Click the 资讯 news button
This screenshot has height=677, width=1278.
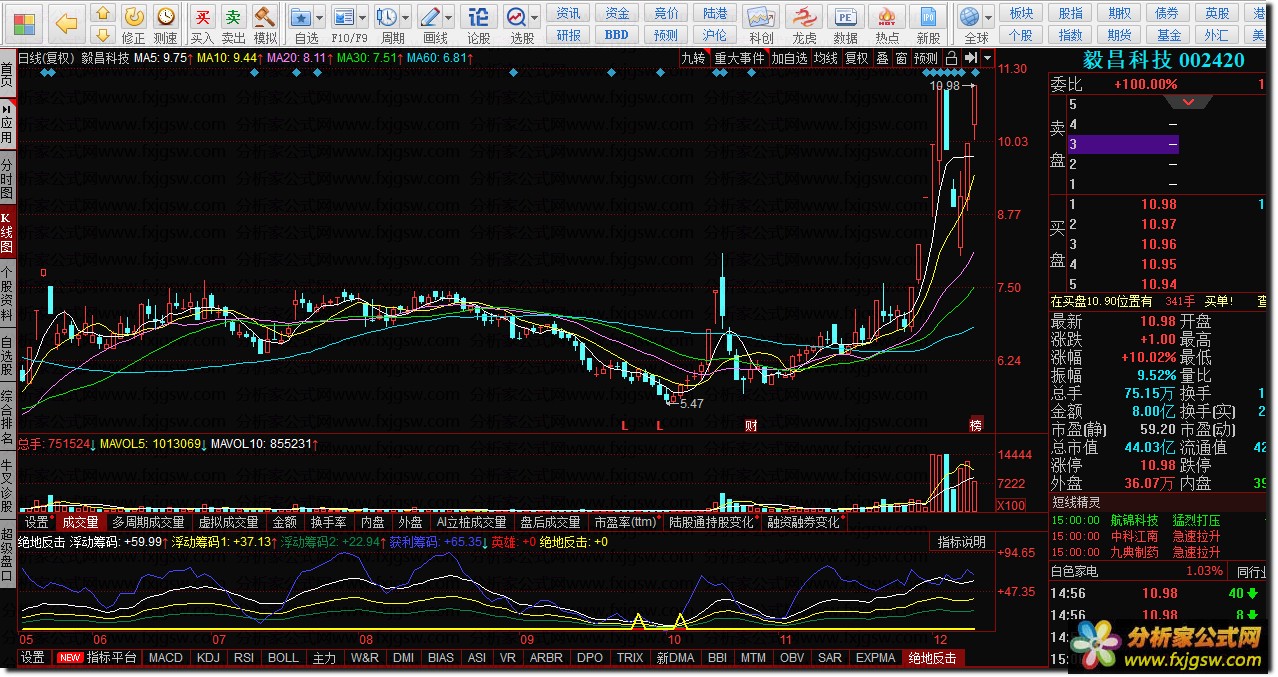pos(569,13)
